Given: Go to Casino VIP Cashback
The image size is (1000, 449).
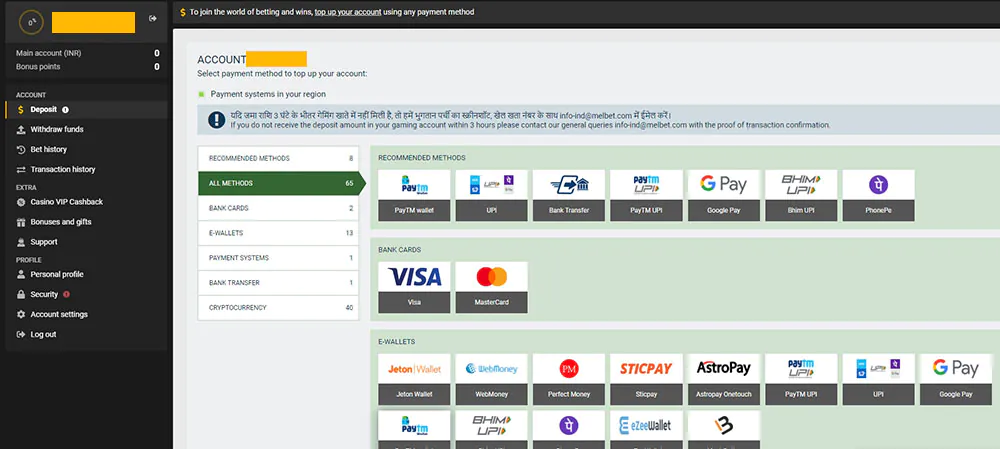Looking at the screenshot, I should point(66,202).
